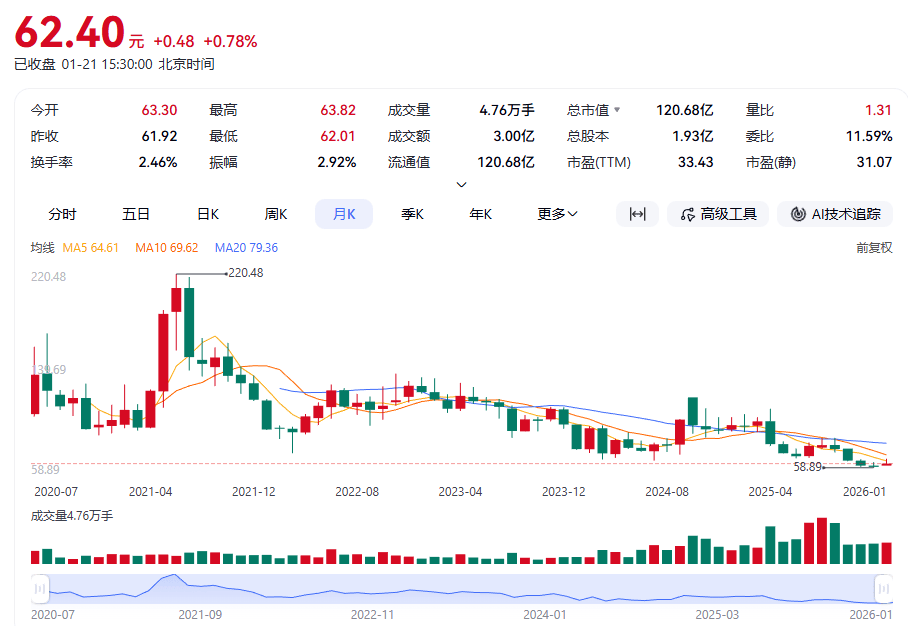Switch to the 五日 chart tab

[136, 214]
